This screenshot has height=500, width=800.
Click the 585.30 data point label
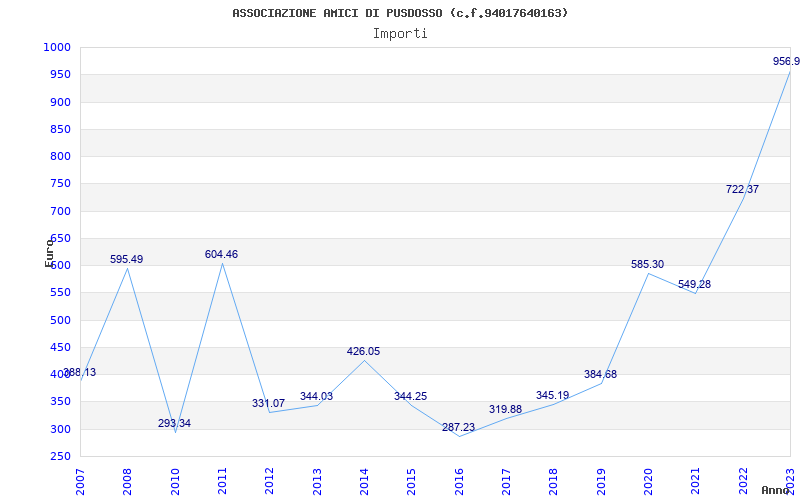(647, 265)
